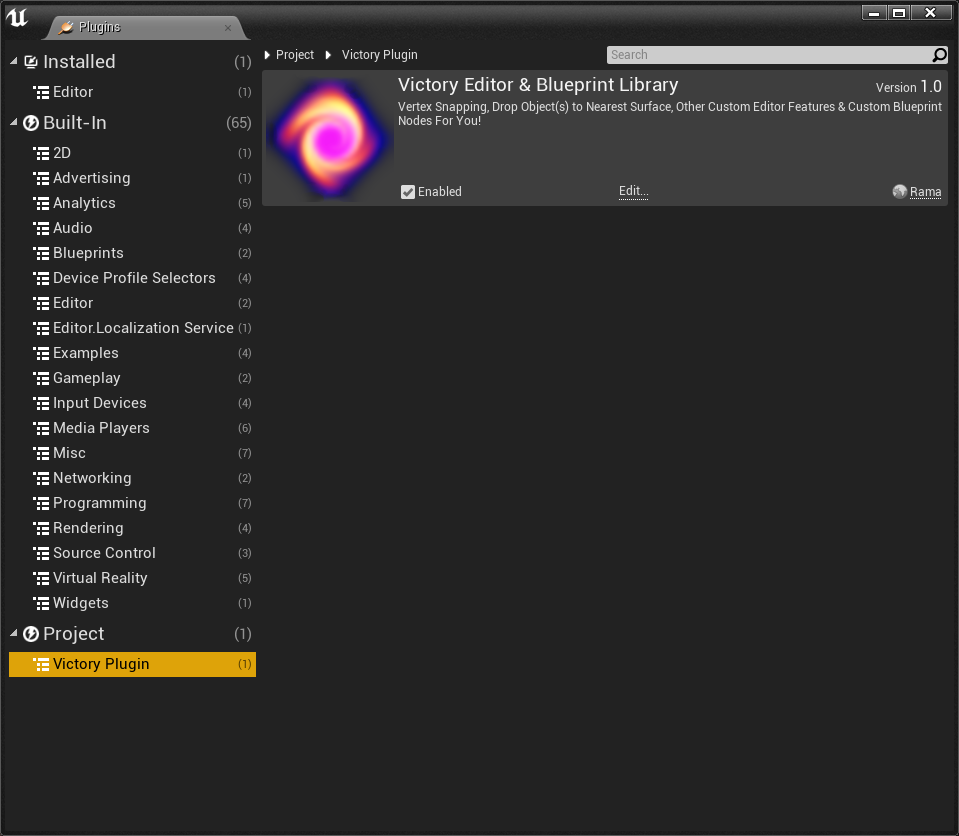
Task: Collapse the Installed category arrow
Action: (13, 61)
